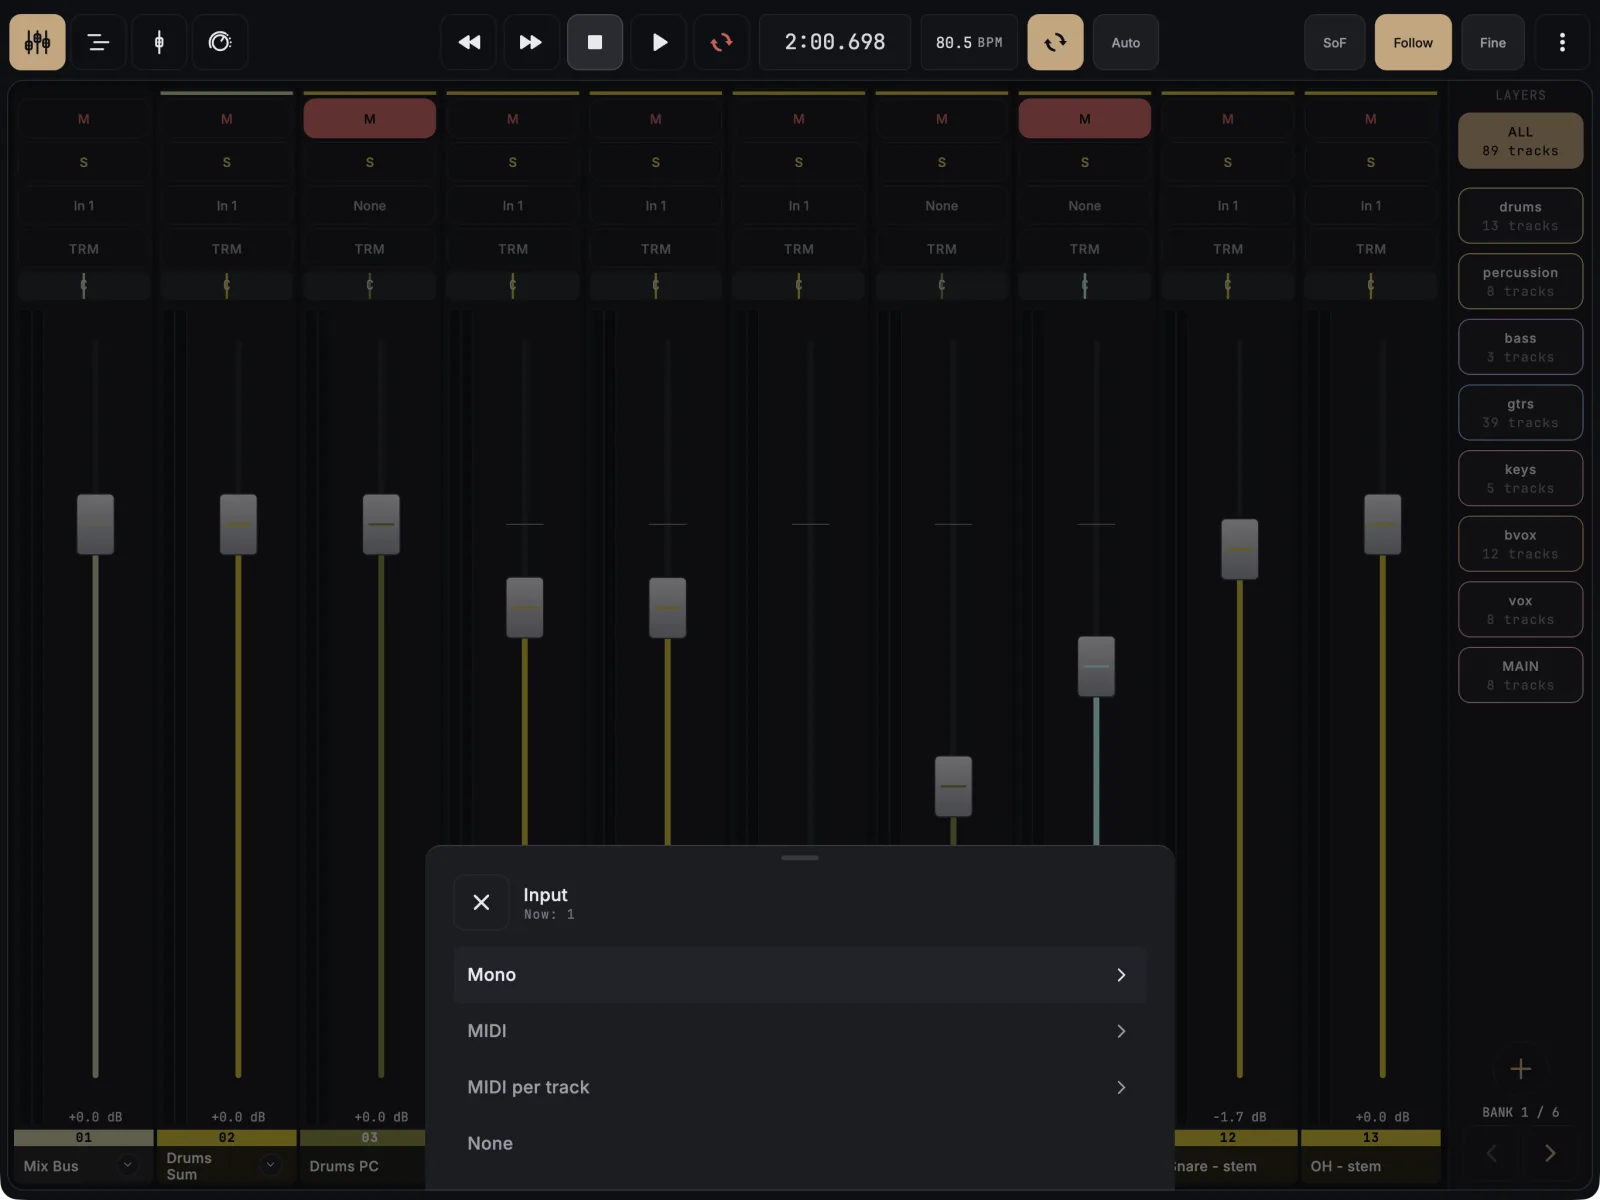Open the In 1 input selector on Mix Bus
Screen dimensions: 1600x1200
pyautogui.click(x=84, y=206)
